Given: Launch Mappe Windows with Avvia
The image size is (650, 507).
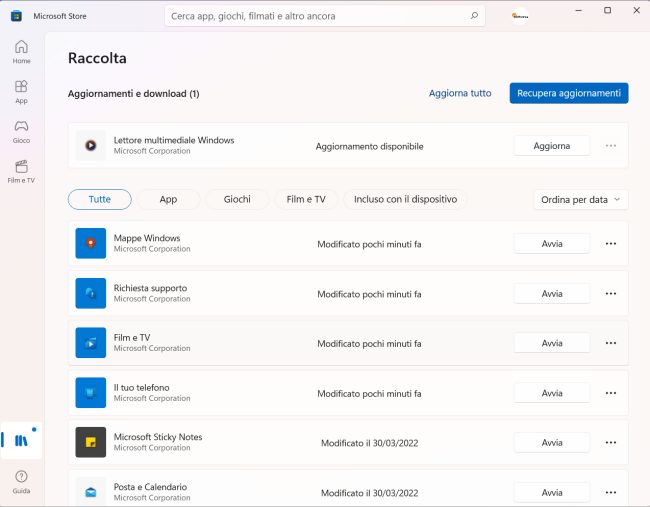Looking at the screenshot, I should [552, 244].
